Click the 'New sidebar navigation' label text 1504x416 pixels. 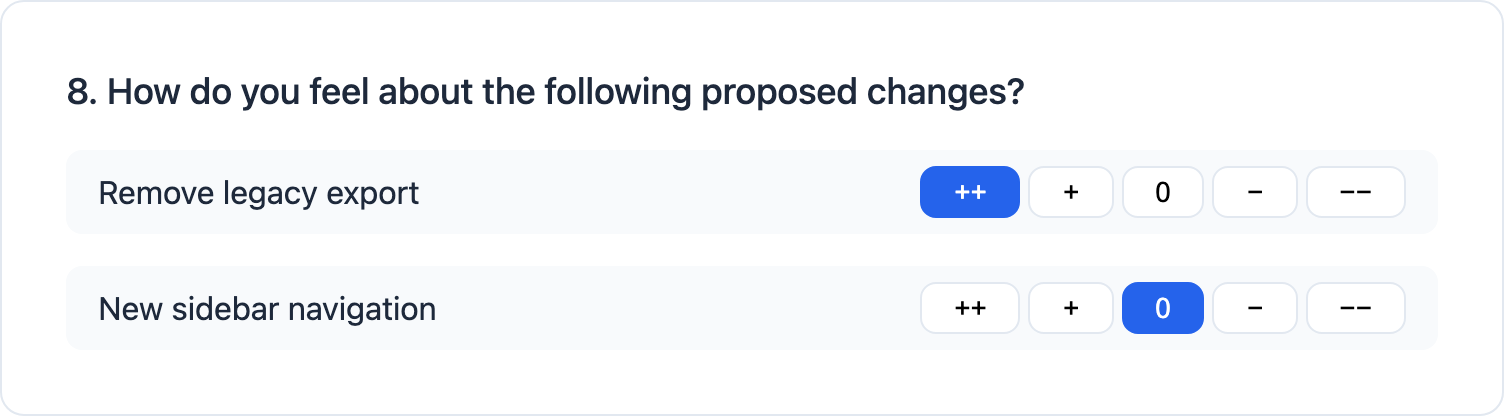pyautogui.click(x=267, y=308)
